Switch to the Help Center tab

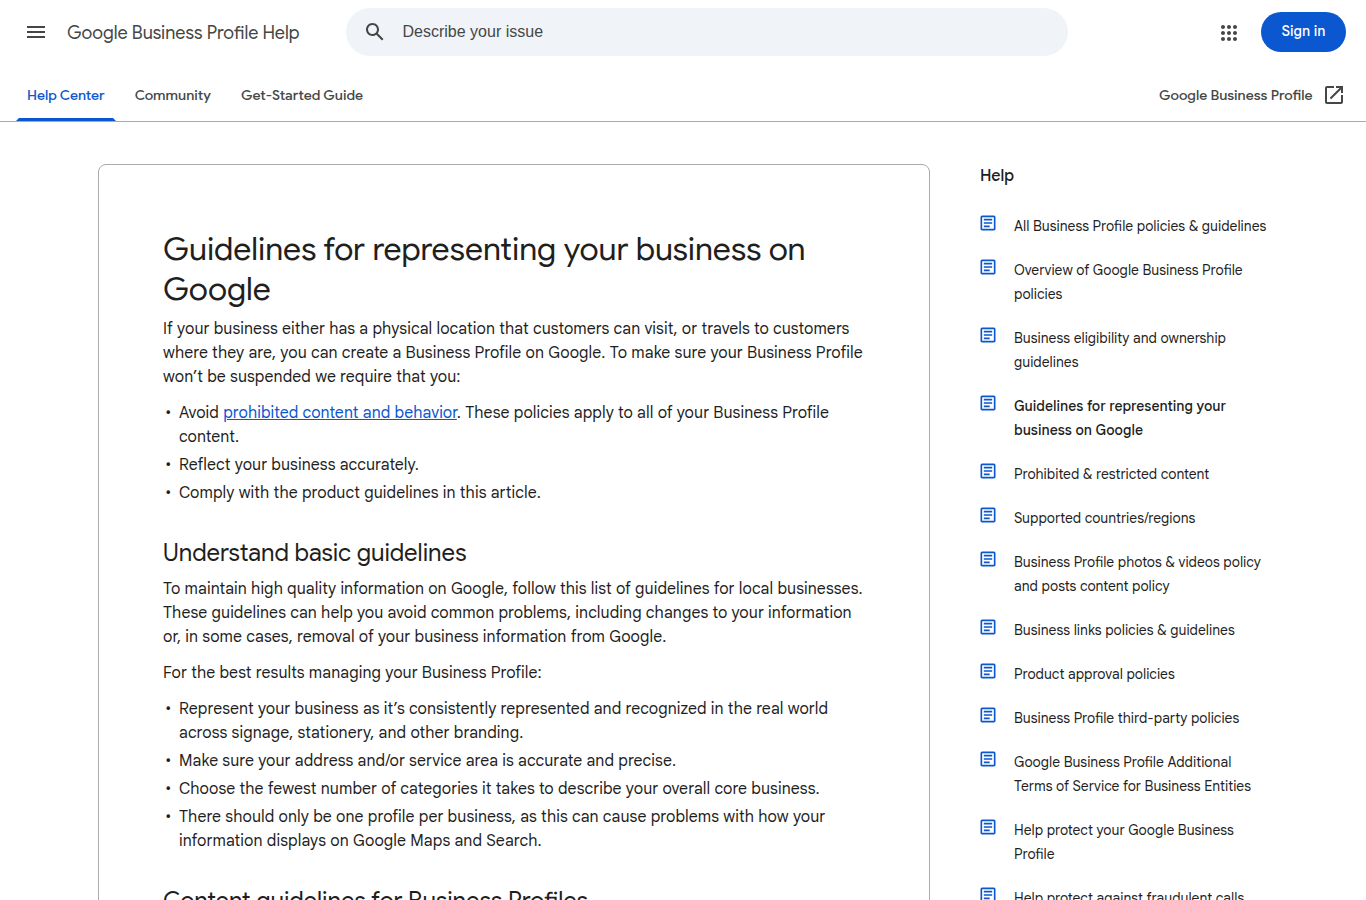click(x=66, y=96)
